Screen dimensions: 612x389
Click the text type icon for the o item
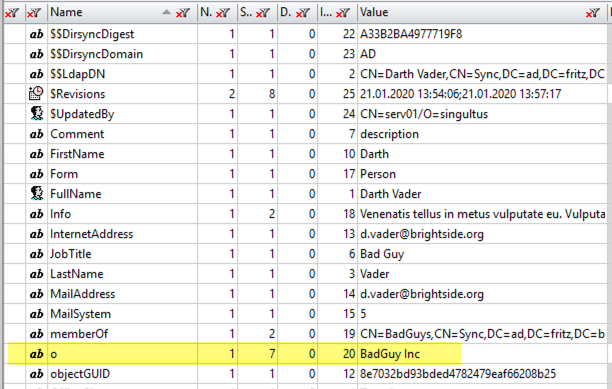36,354
